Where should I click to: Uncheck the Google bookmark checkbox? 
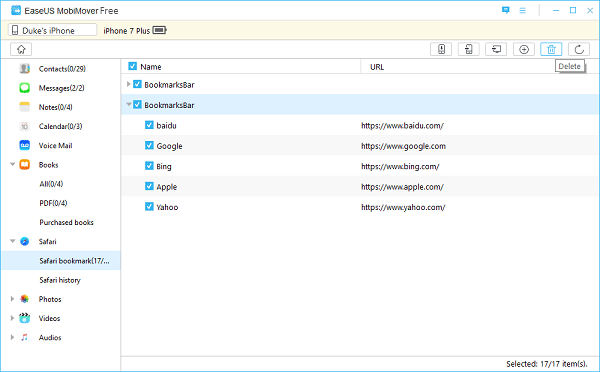(149, 145)
